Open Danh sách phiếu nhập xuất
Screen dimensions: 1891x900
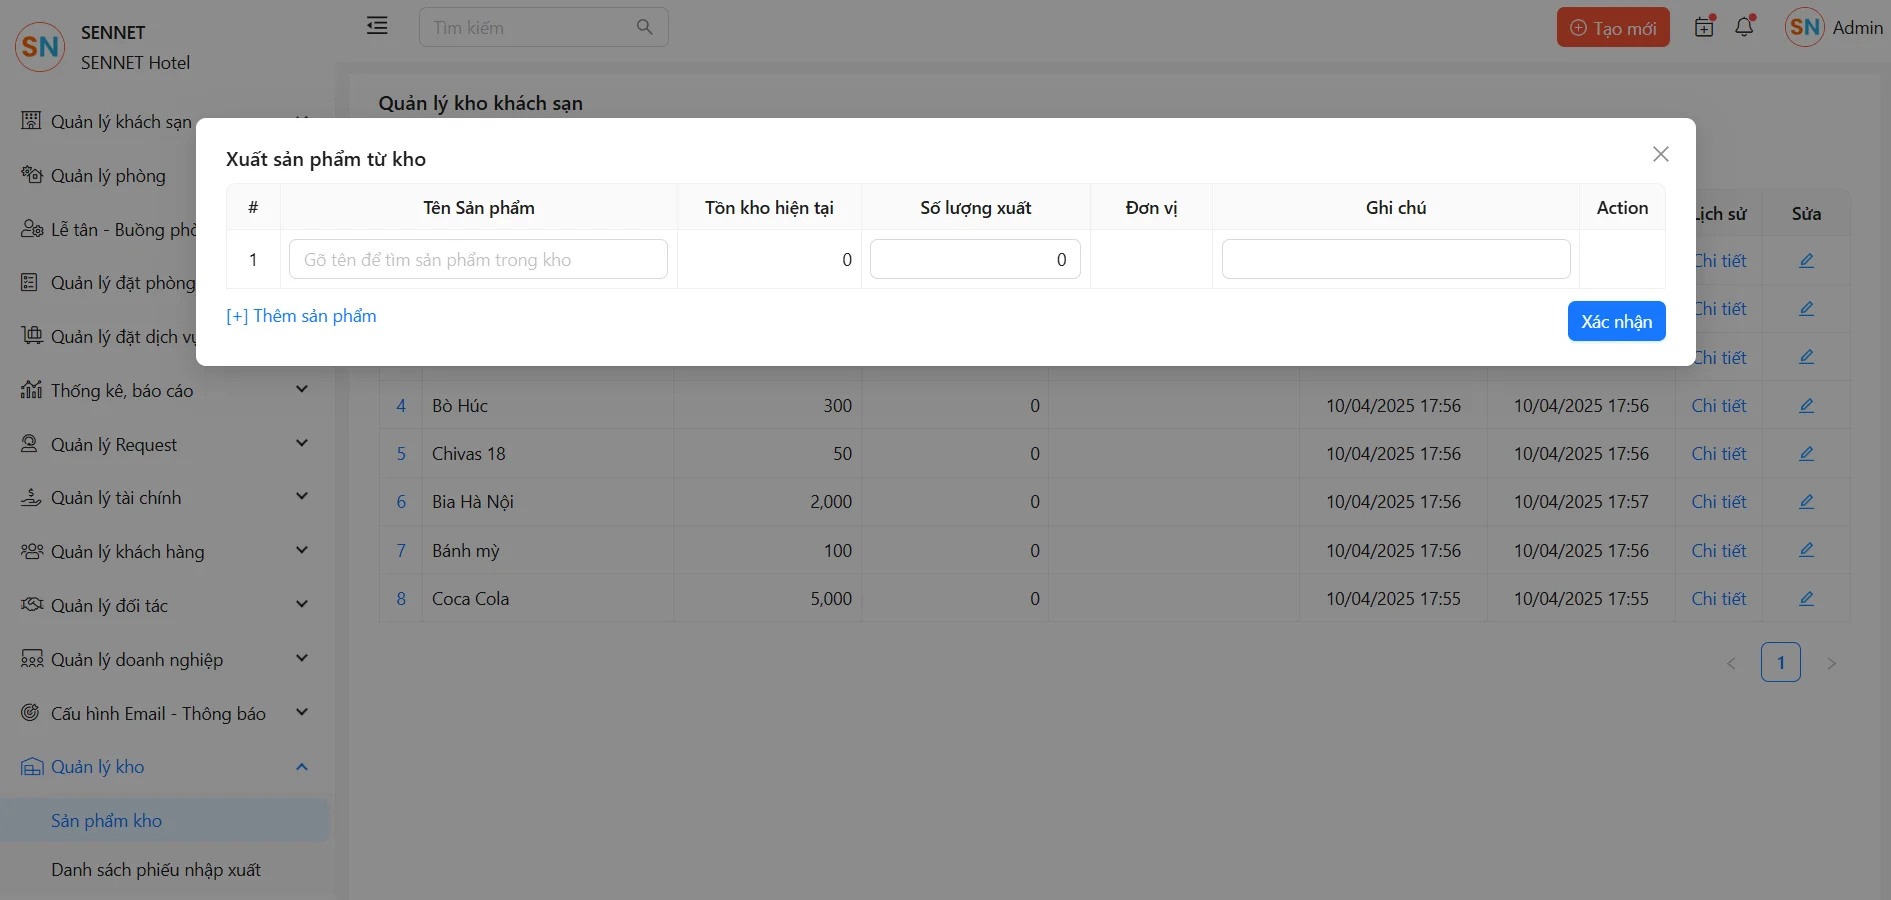click(x=156, y=870)
